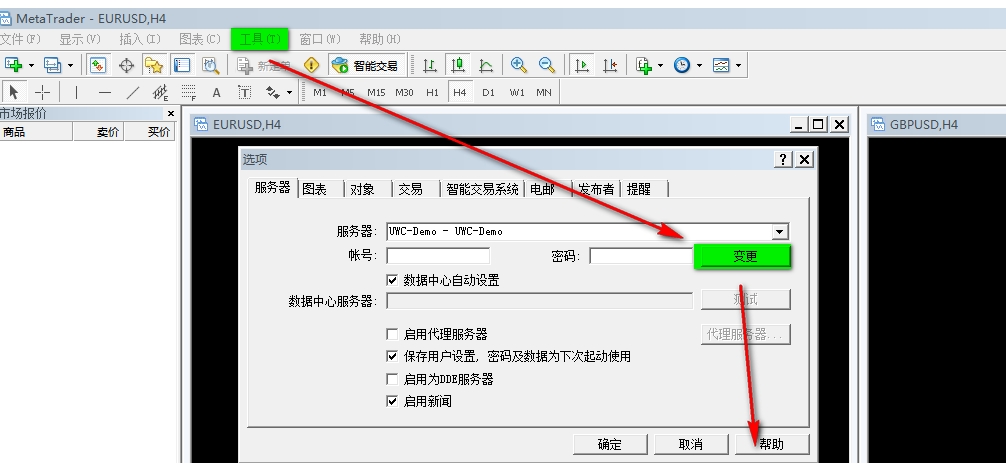The height and width of the screenshot is (463, 1006).
Task: Toggle the Market Watch toolbar icon
Action: click(x=98, y=65)
